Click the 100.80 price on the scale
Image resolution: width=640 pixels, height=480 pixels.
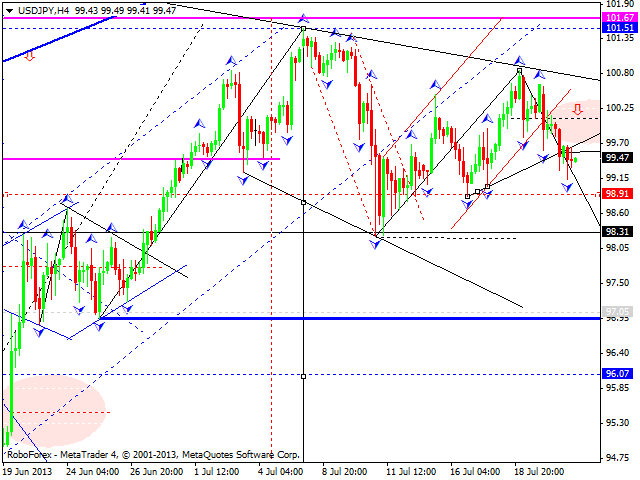[620, 73]
